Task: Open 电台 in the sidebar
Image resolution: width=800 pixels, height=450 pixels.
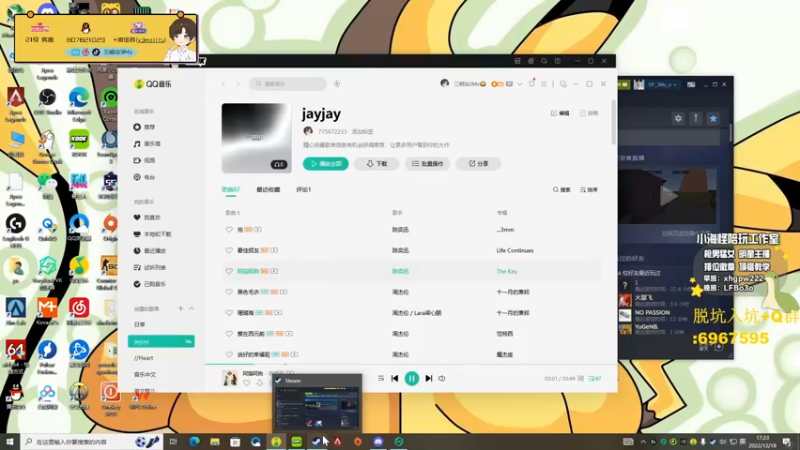Action: [x=144, y=177]
